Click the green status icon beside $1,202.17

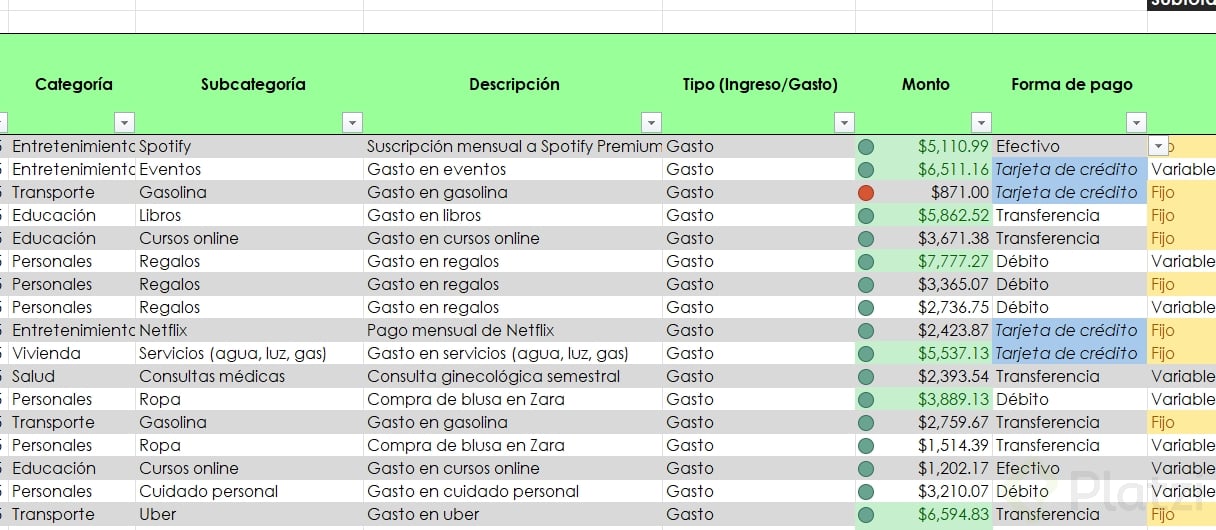coord(866,468)
